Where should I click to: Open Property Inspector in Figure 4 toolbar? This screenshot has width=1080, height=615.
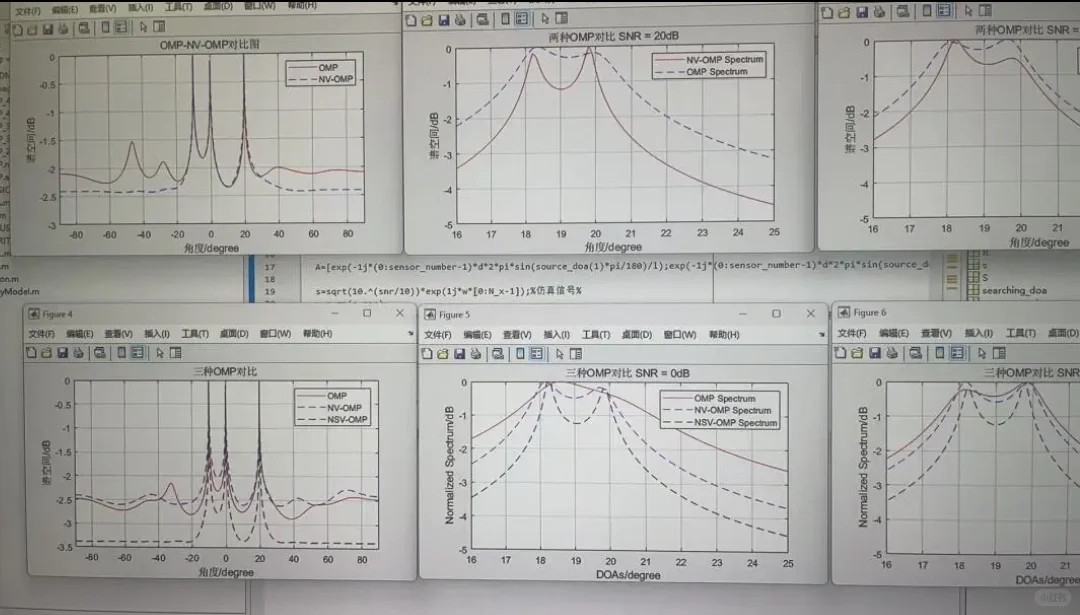(176, 353)
